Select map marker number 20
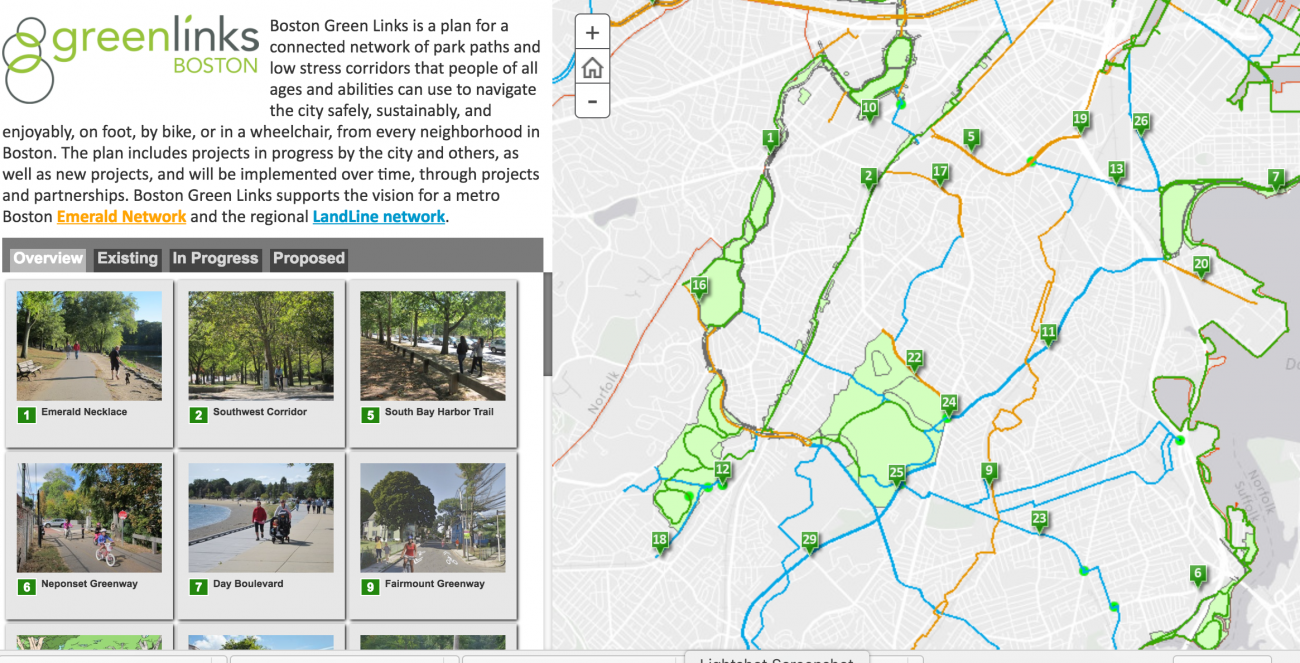The width and height of the screenshot is (1300, 663). [x=1202, y=266]
